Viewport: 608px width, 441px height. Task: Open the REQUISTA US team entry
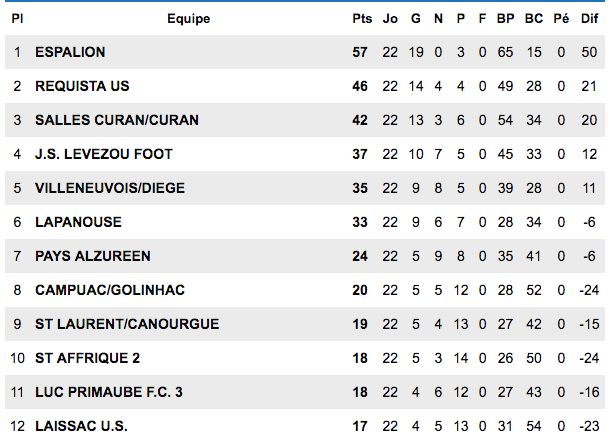click(82, 86)
